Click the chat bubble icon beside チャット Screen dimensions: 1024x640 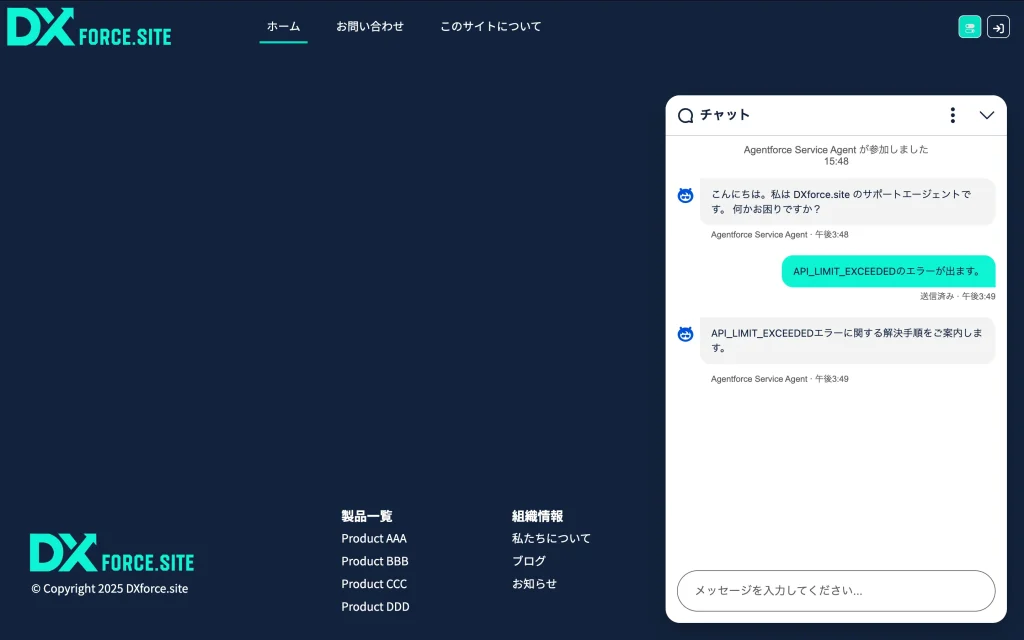(x=685, y=115)
